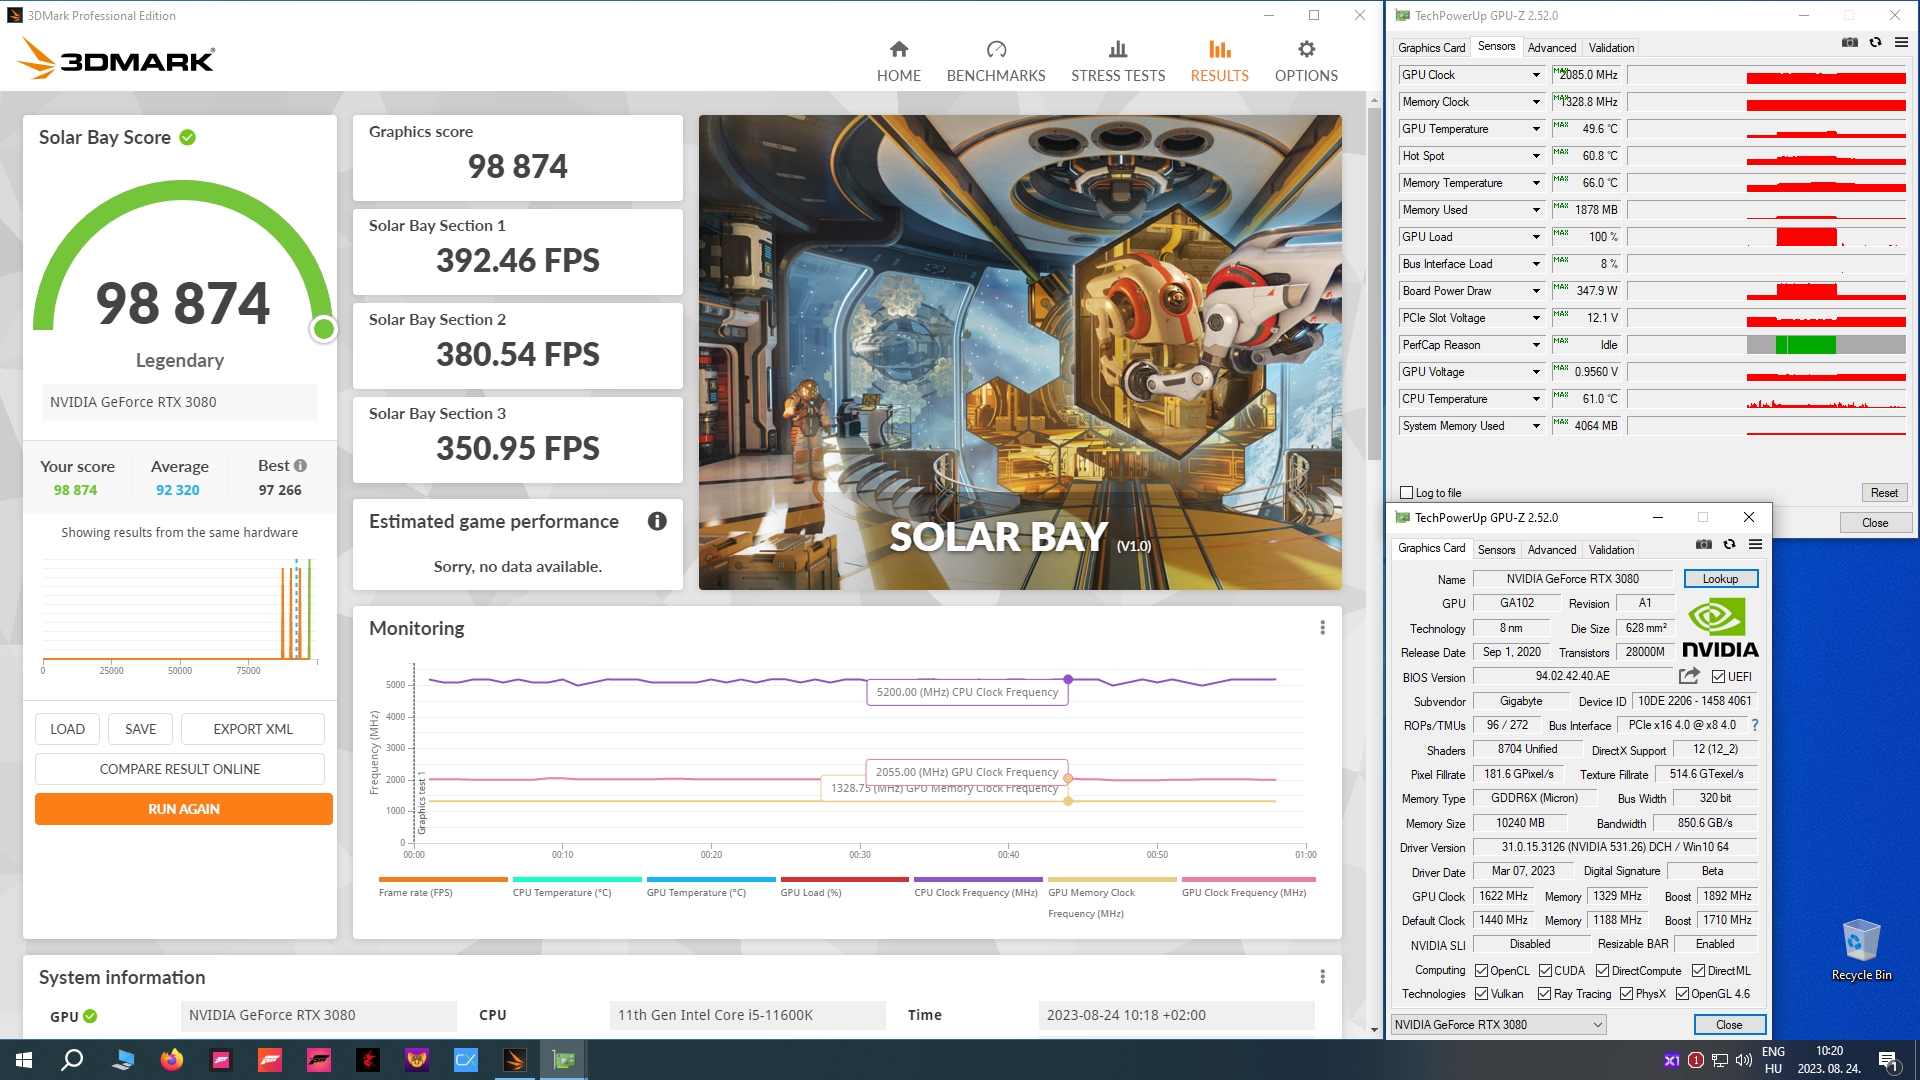
Task: Switch to Graphics Card tab in upper GPU-Z window
Action: (1431, 48)
